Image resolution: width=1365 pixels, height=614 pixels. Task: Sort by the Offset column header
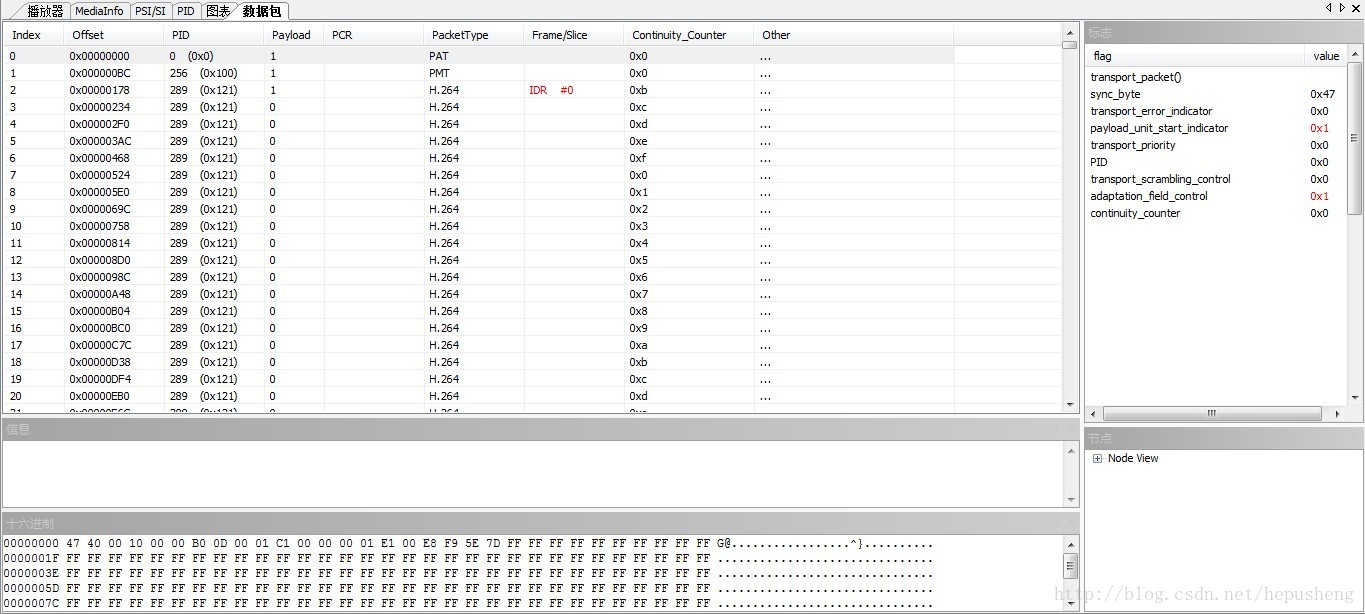pos(113,35)
